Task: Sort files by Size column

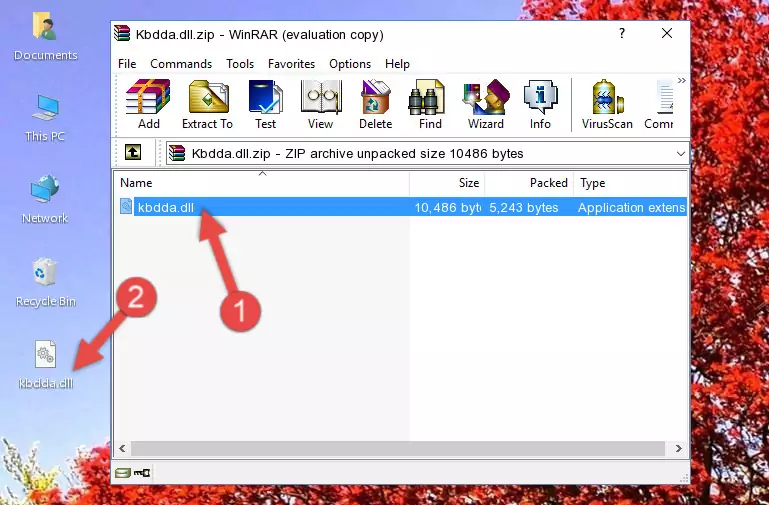Action: click(x=447, y=183)
